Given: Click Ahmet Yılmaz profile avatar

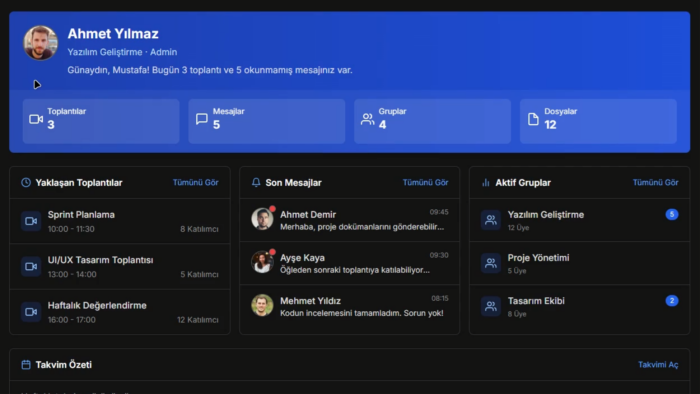Looking at the screenshot, I should [41, 43].
